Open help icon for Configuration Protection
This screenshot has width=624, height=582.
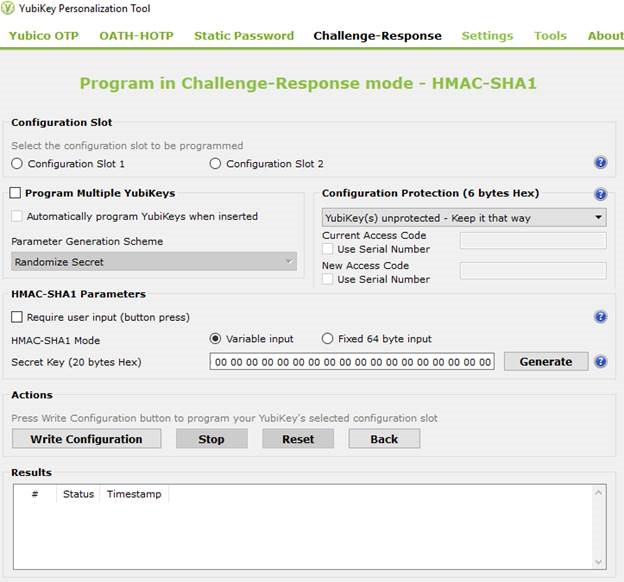click(x=601, y=194)
